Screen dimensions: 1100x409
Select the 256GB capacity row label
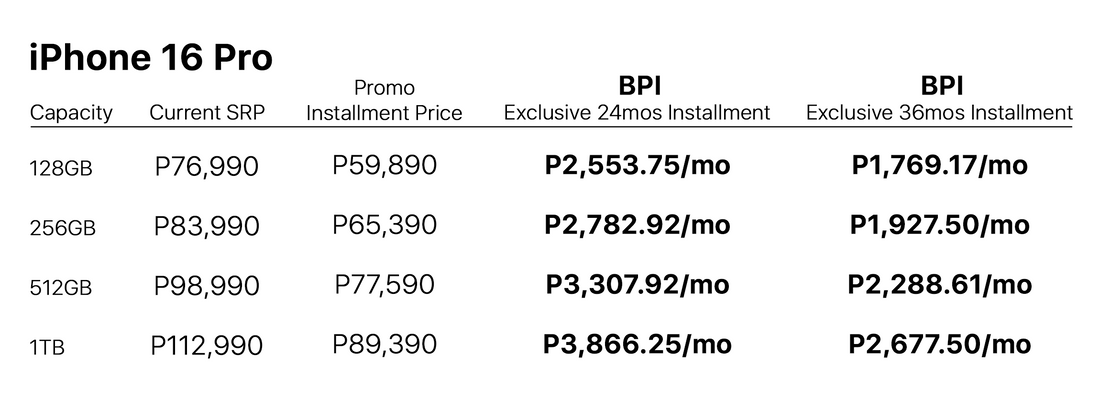63,228
